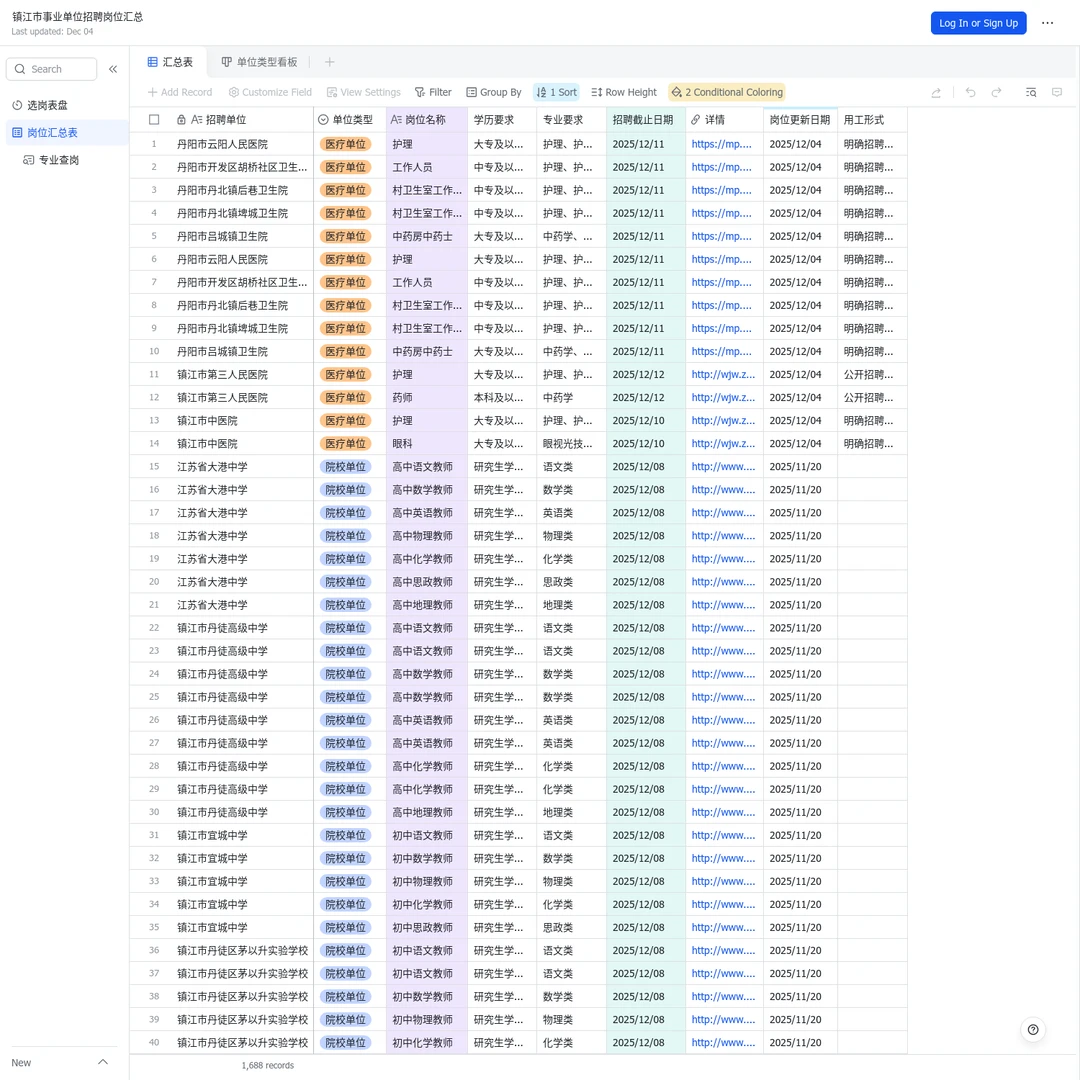Click the 单位类型 column header

[350, 120]
